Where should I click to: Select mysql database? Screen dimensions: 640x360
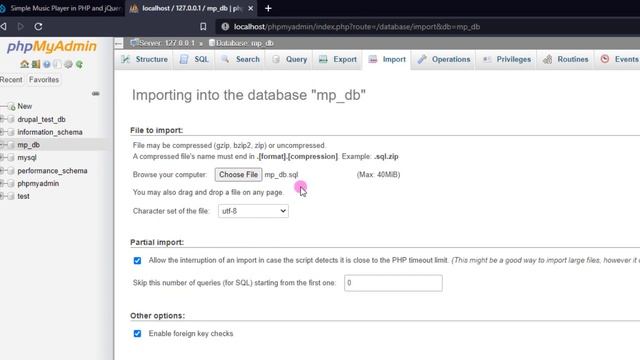point(27,157)
